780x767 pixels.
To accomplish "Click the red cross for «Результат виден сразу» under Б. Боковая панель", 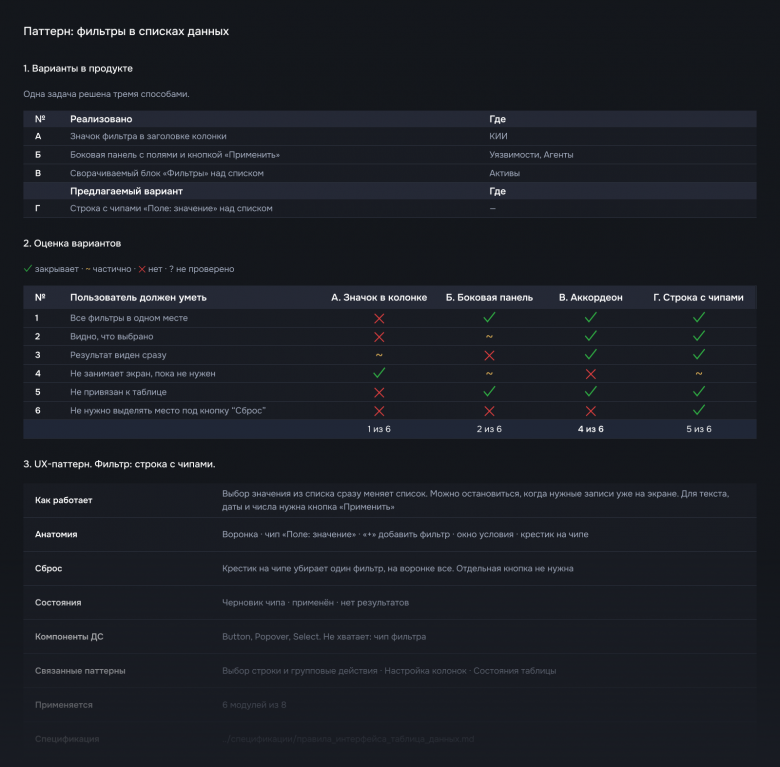I will pyautogui.click(x=489, y=356).
